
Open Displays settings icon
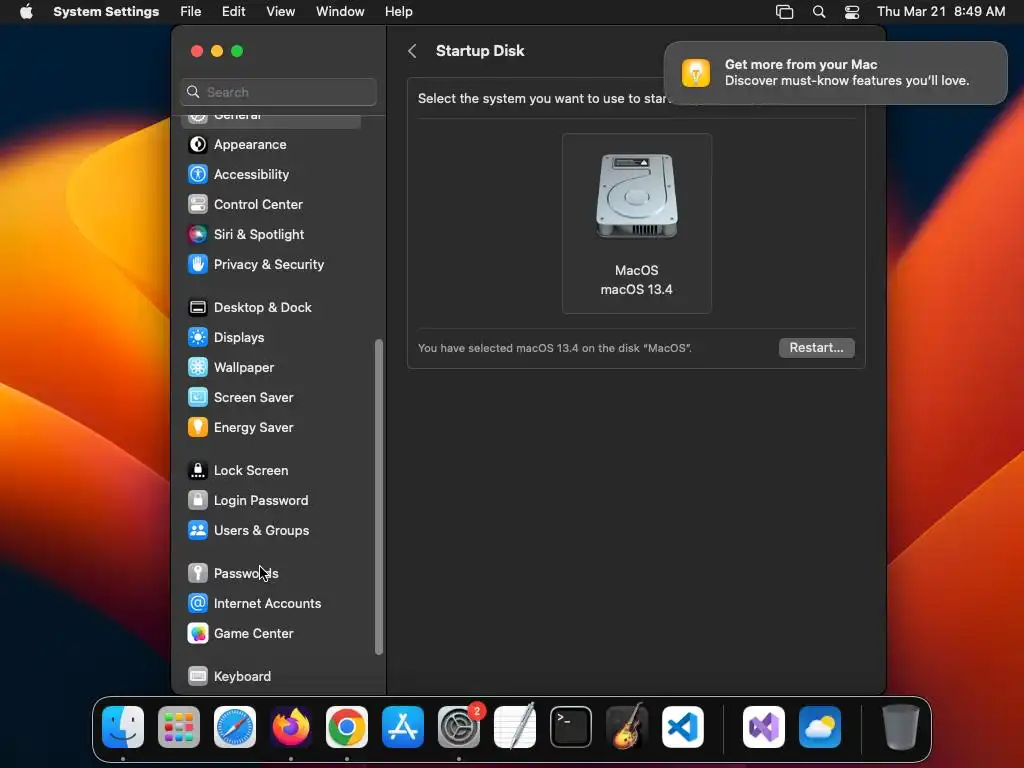click(x=197, y=338)
